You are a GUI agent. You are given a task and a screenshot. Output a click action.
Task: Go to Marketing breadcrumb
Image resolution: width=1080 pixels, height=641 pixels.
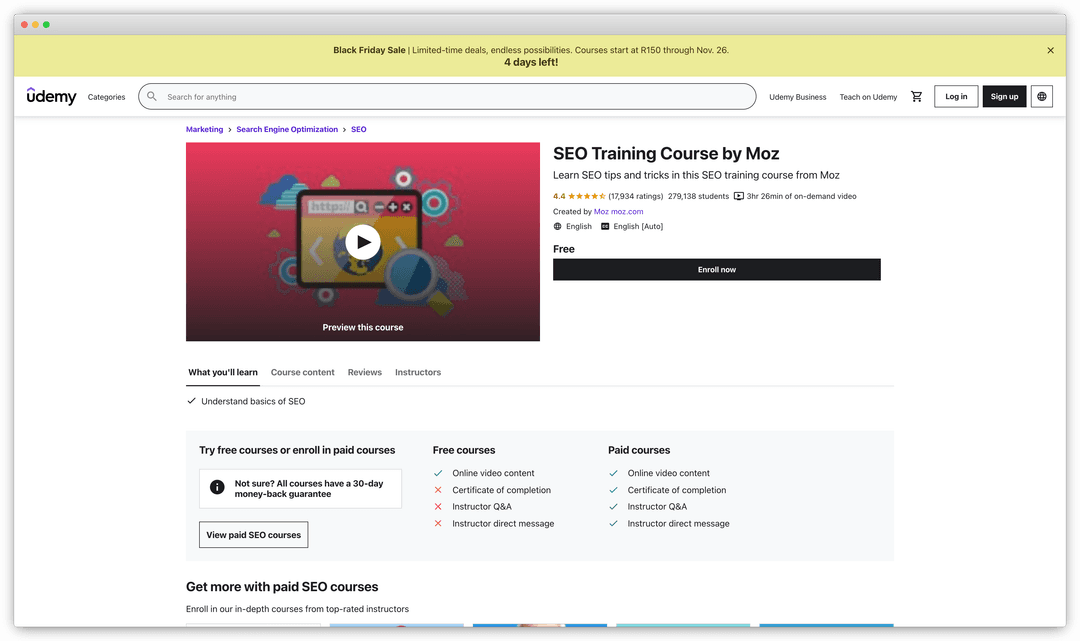[x=205, y=129]
